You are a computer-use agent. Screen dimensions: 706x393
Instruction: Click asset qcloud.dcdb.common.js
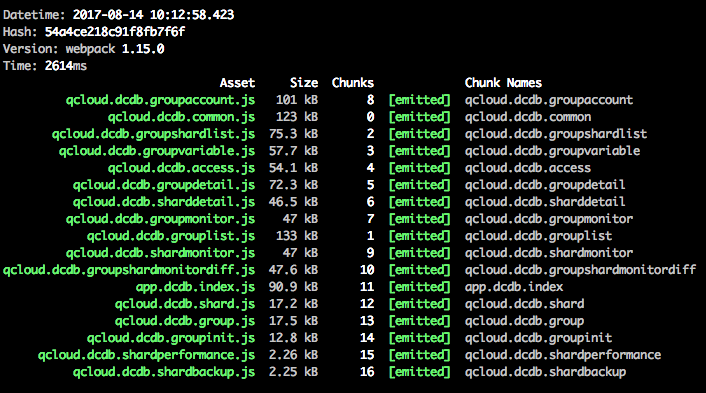181,117
